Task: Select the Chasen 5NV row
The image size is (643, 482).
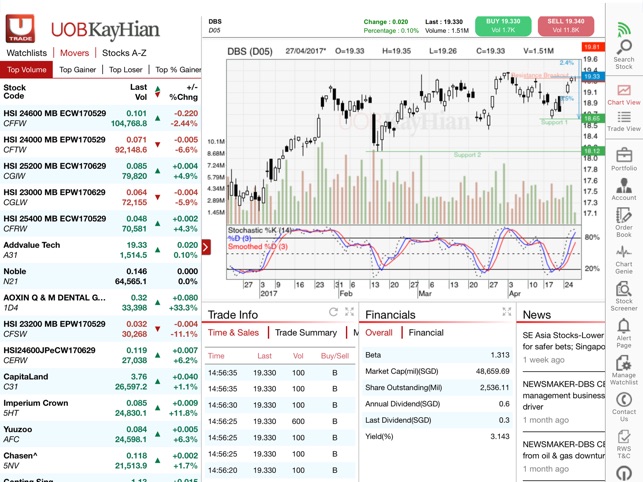Action: pos(100,460)
